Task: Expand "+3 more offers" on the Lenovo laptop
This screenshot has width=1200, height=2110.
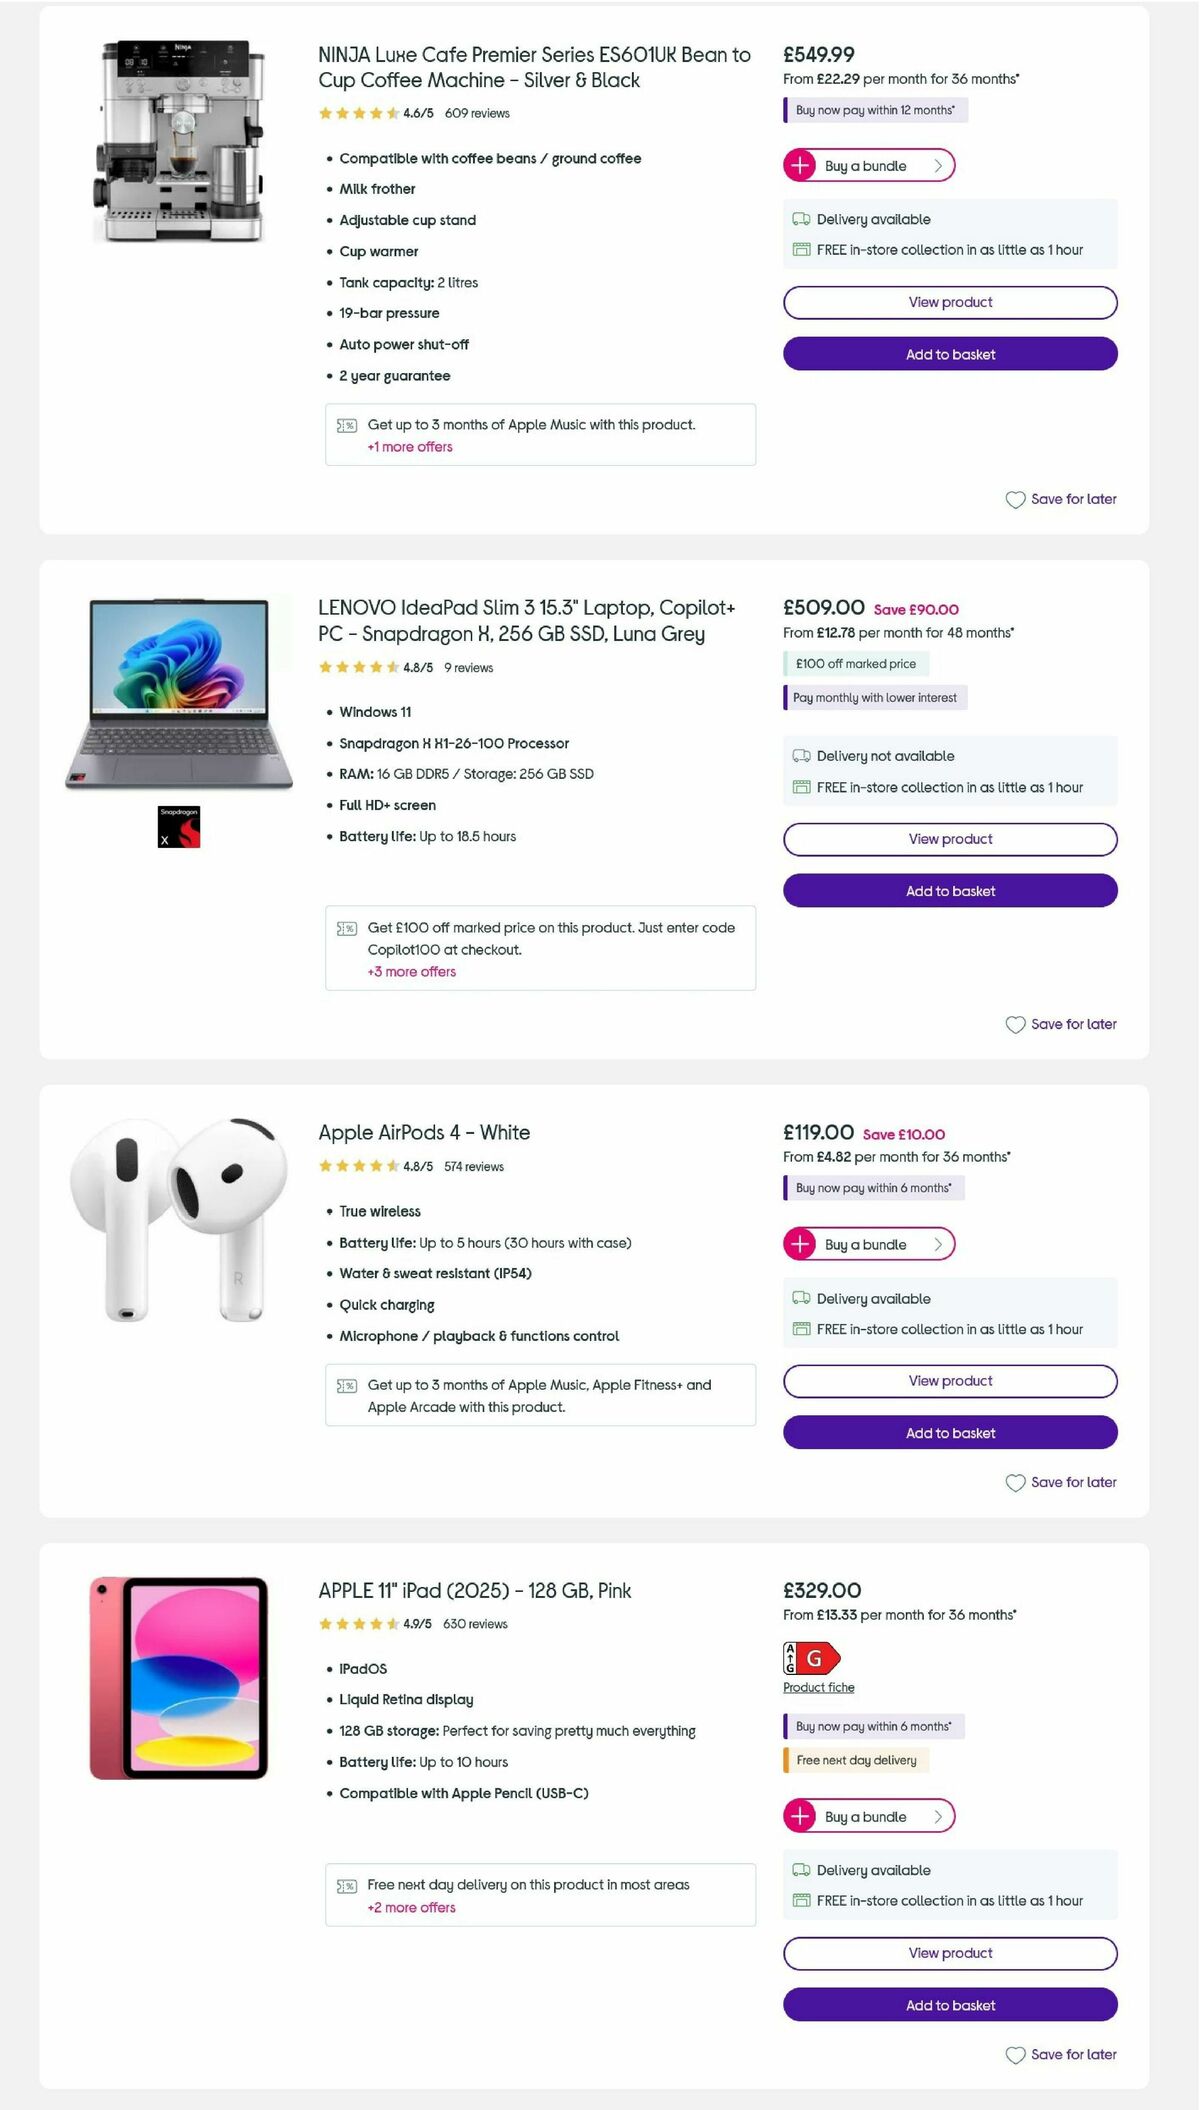Action: coord(411,971)
